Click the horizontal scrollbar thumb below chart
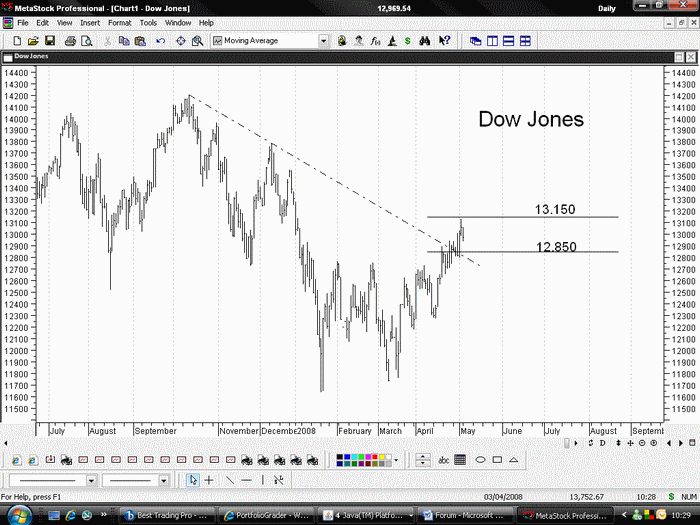The height and width of the screenshot is (525, 700). [567, 443]
